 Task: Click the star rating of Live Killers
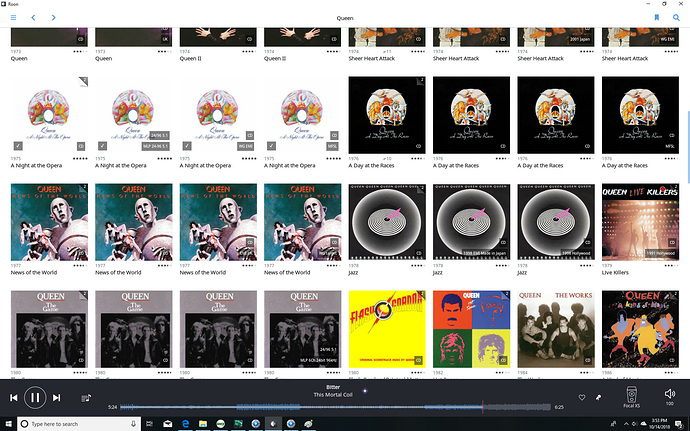pos(672,266)
